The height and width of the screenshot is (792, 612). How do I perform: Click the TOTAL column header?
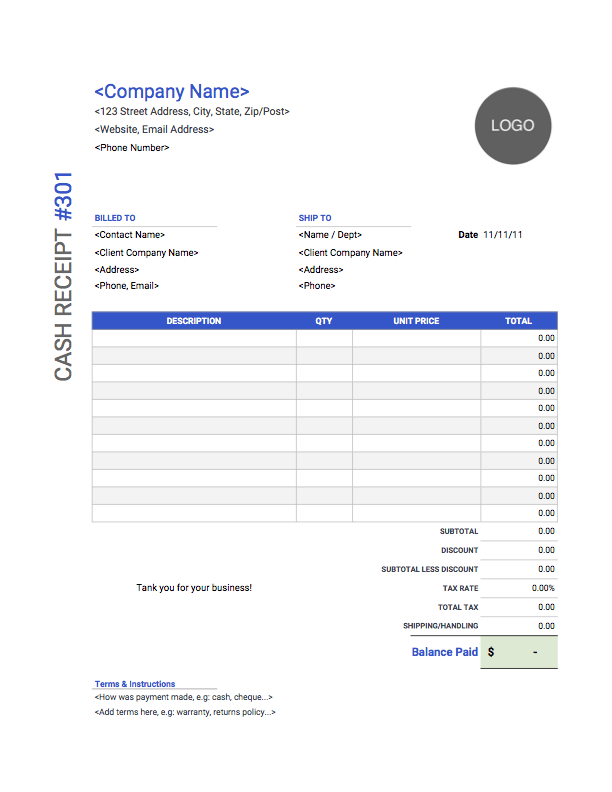519,321
